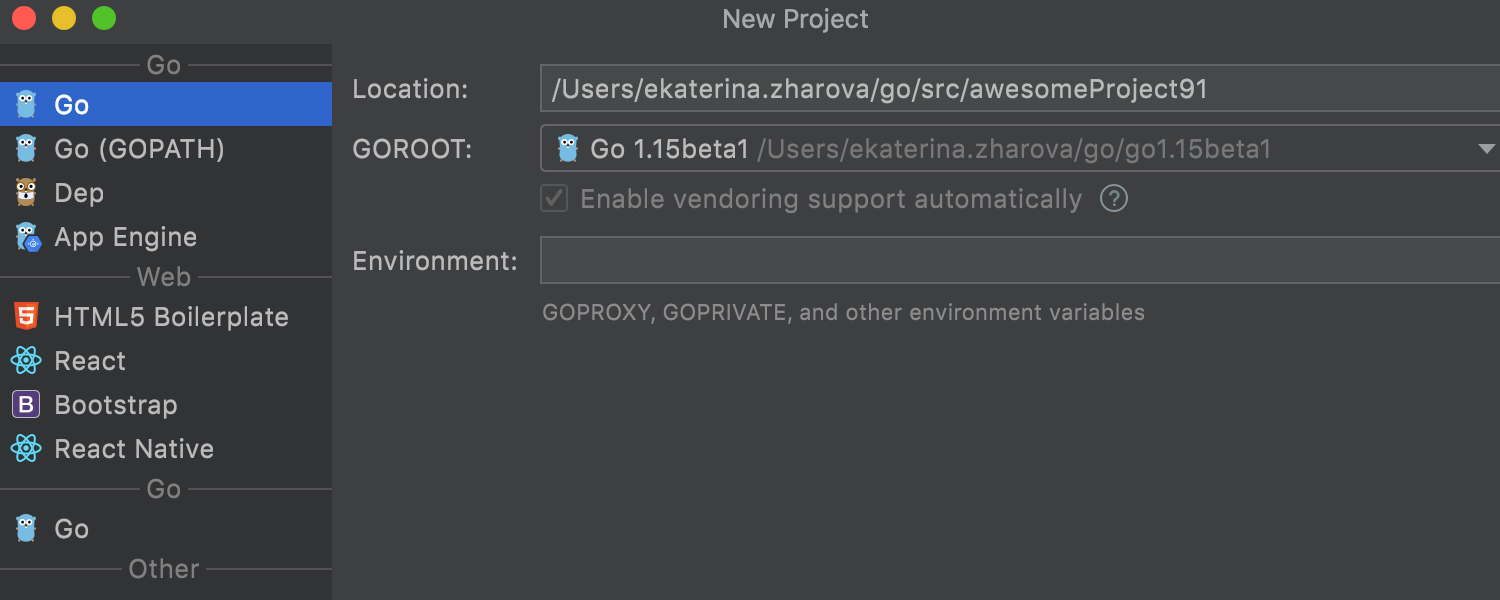Screen dimensions: 1500x600
Task: Click the React atom icon
Action: point(26,361)
